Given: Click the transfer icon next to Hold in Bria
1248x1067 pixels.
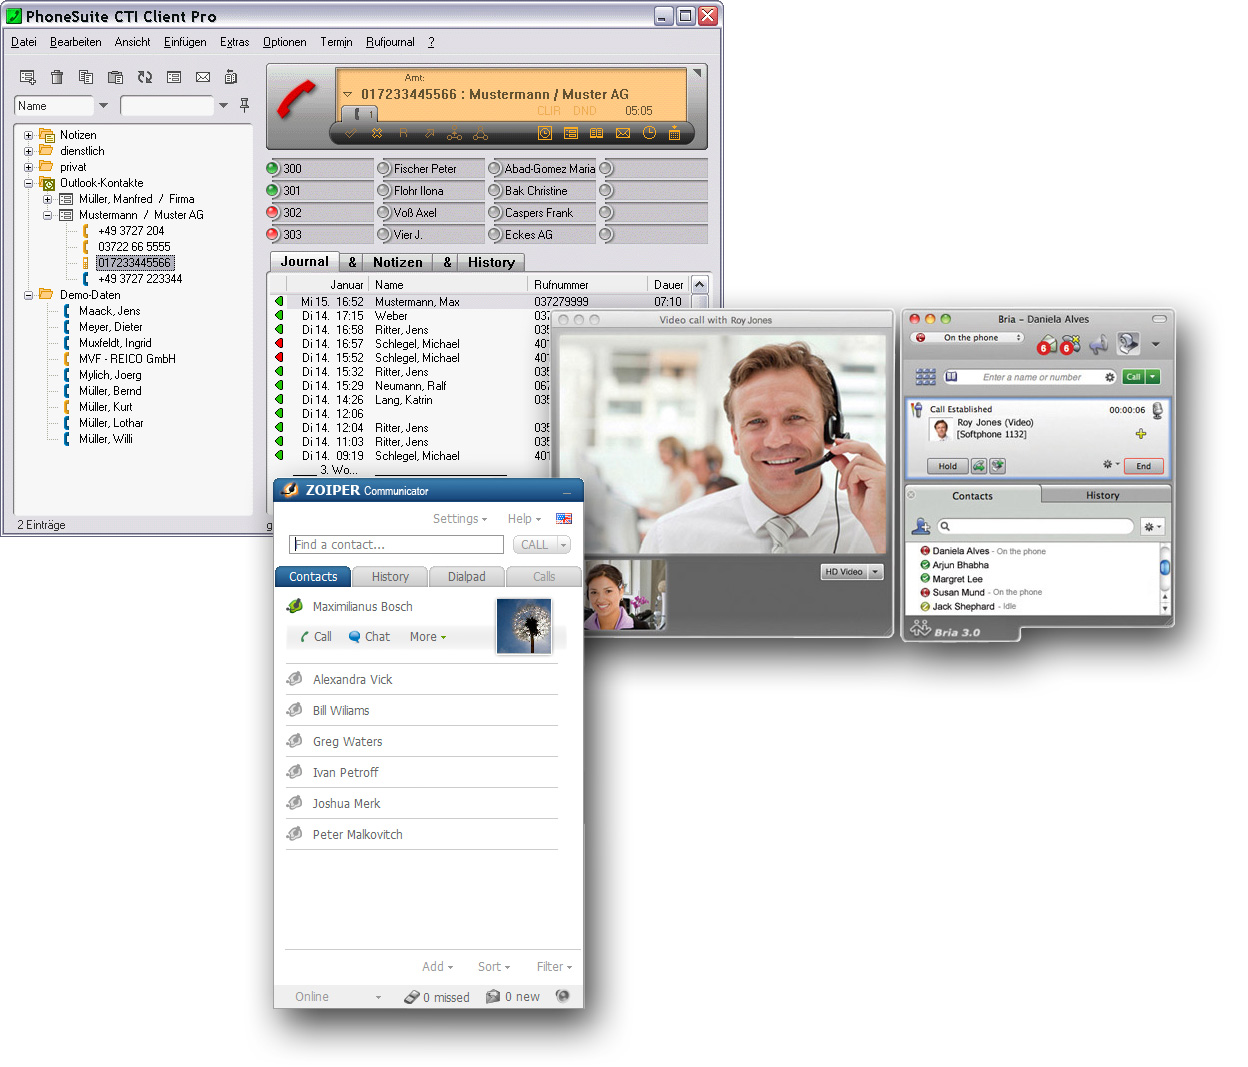Looking at the screenshot, I should [x=979, y=466].
